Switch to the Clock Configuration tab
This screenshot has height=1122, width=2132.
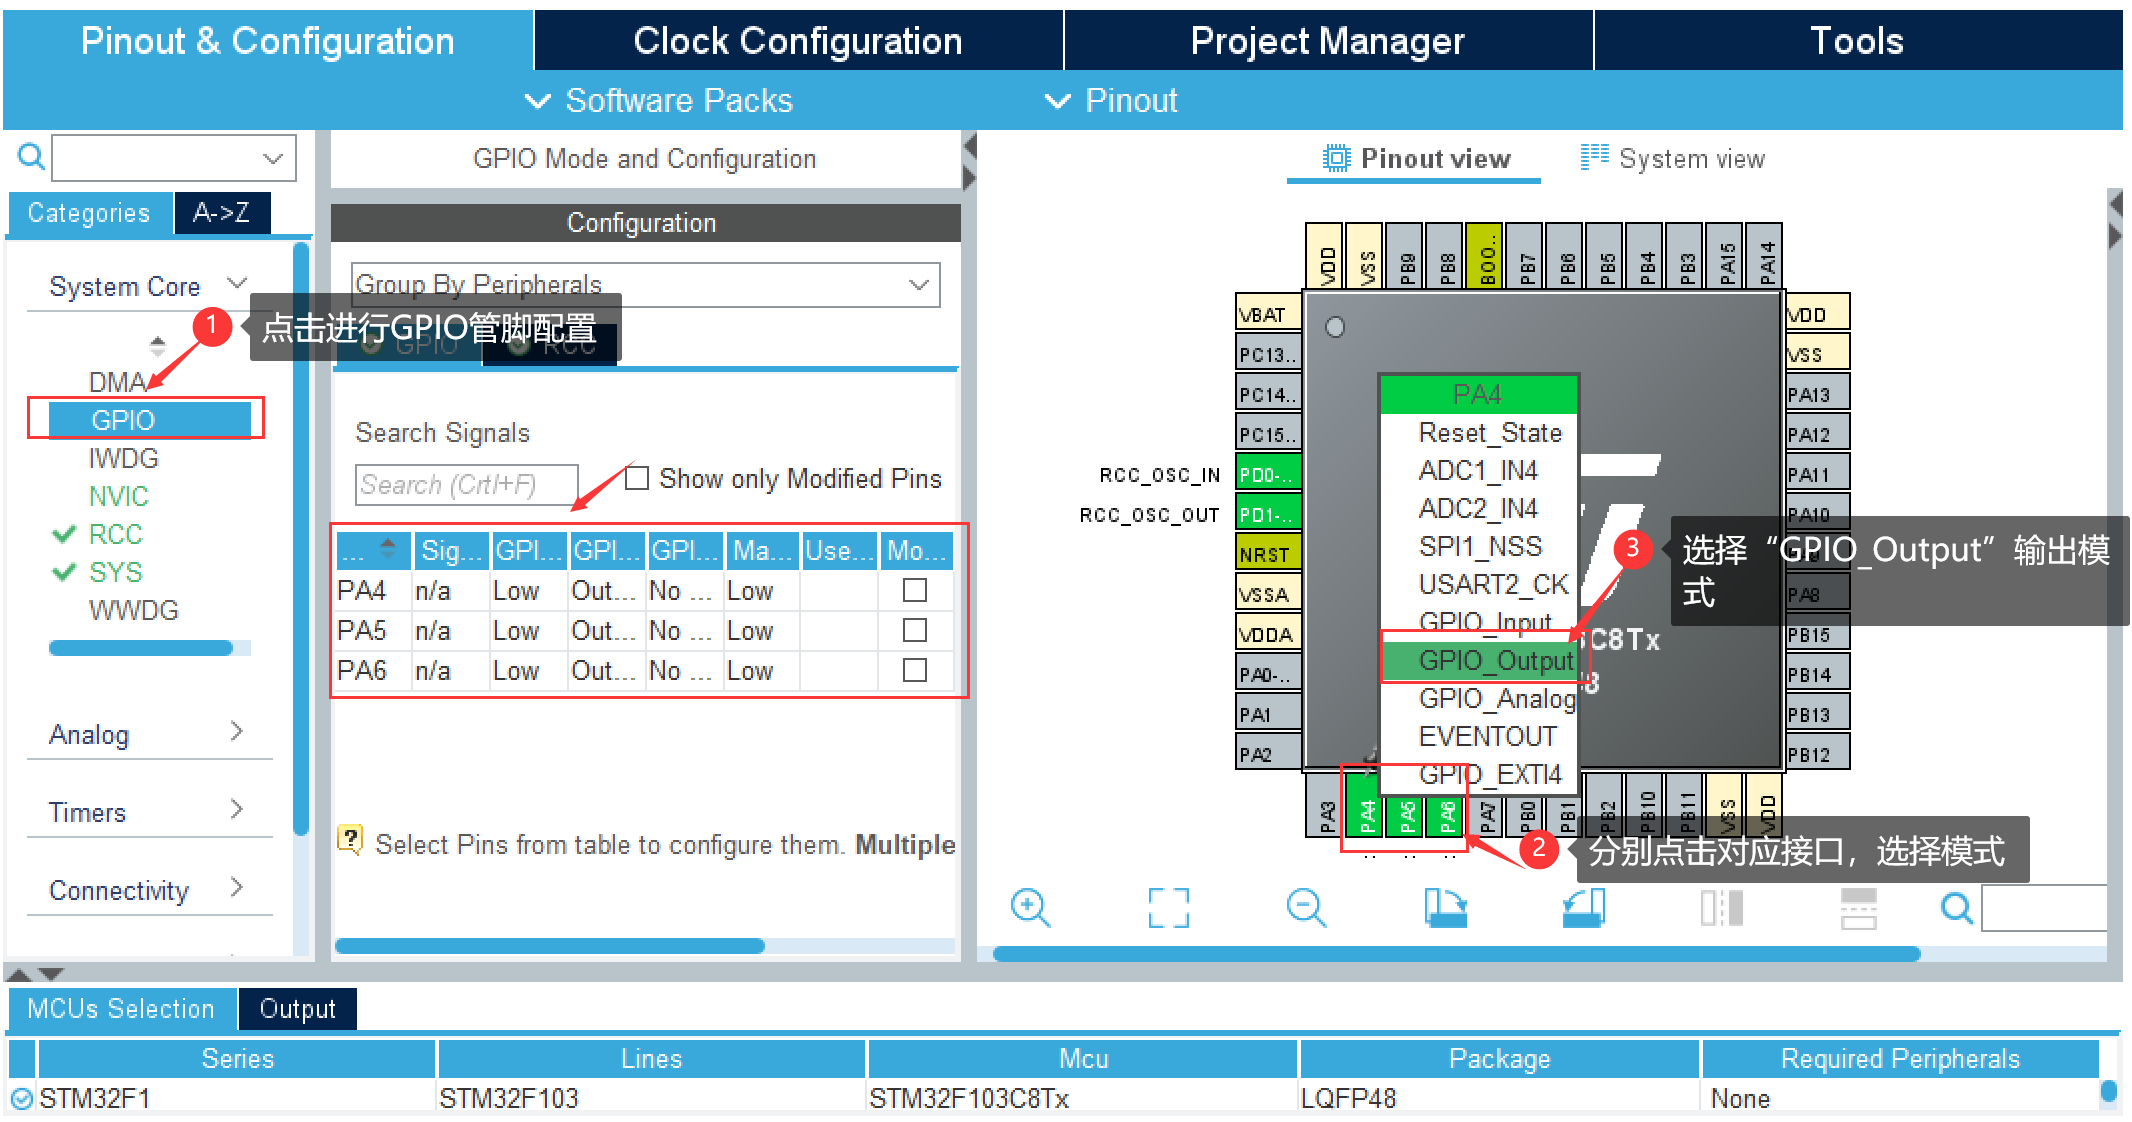(x=797, y=40)
